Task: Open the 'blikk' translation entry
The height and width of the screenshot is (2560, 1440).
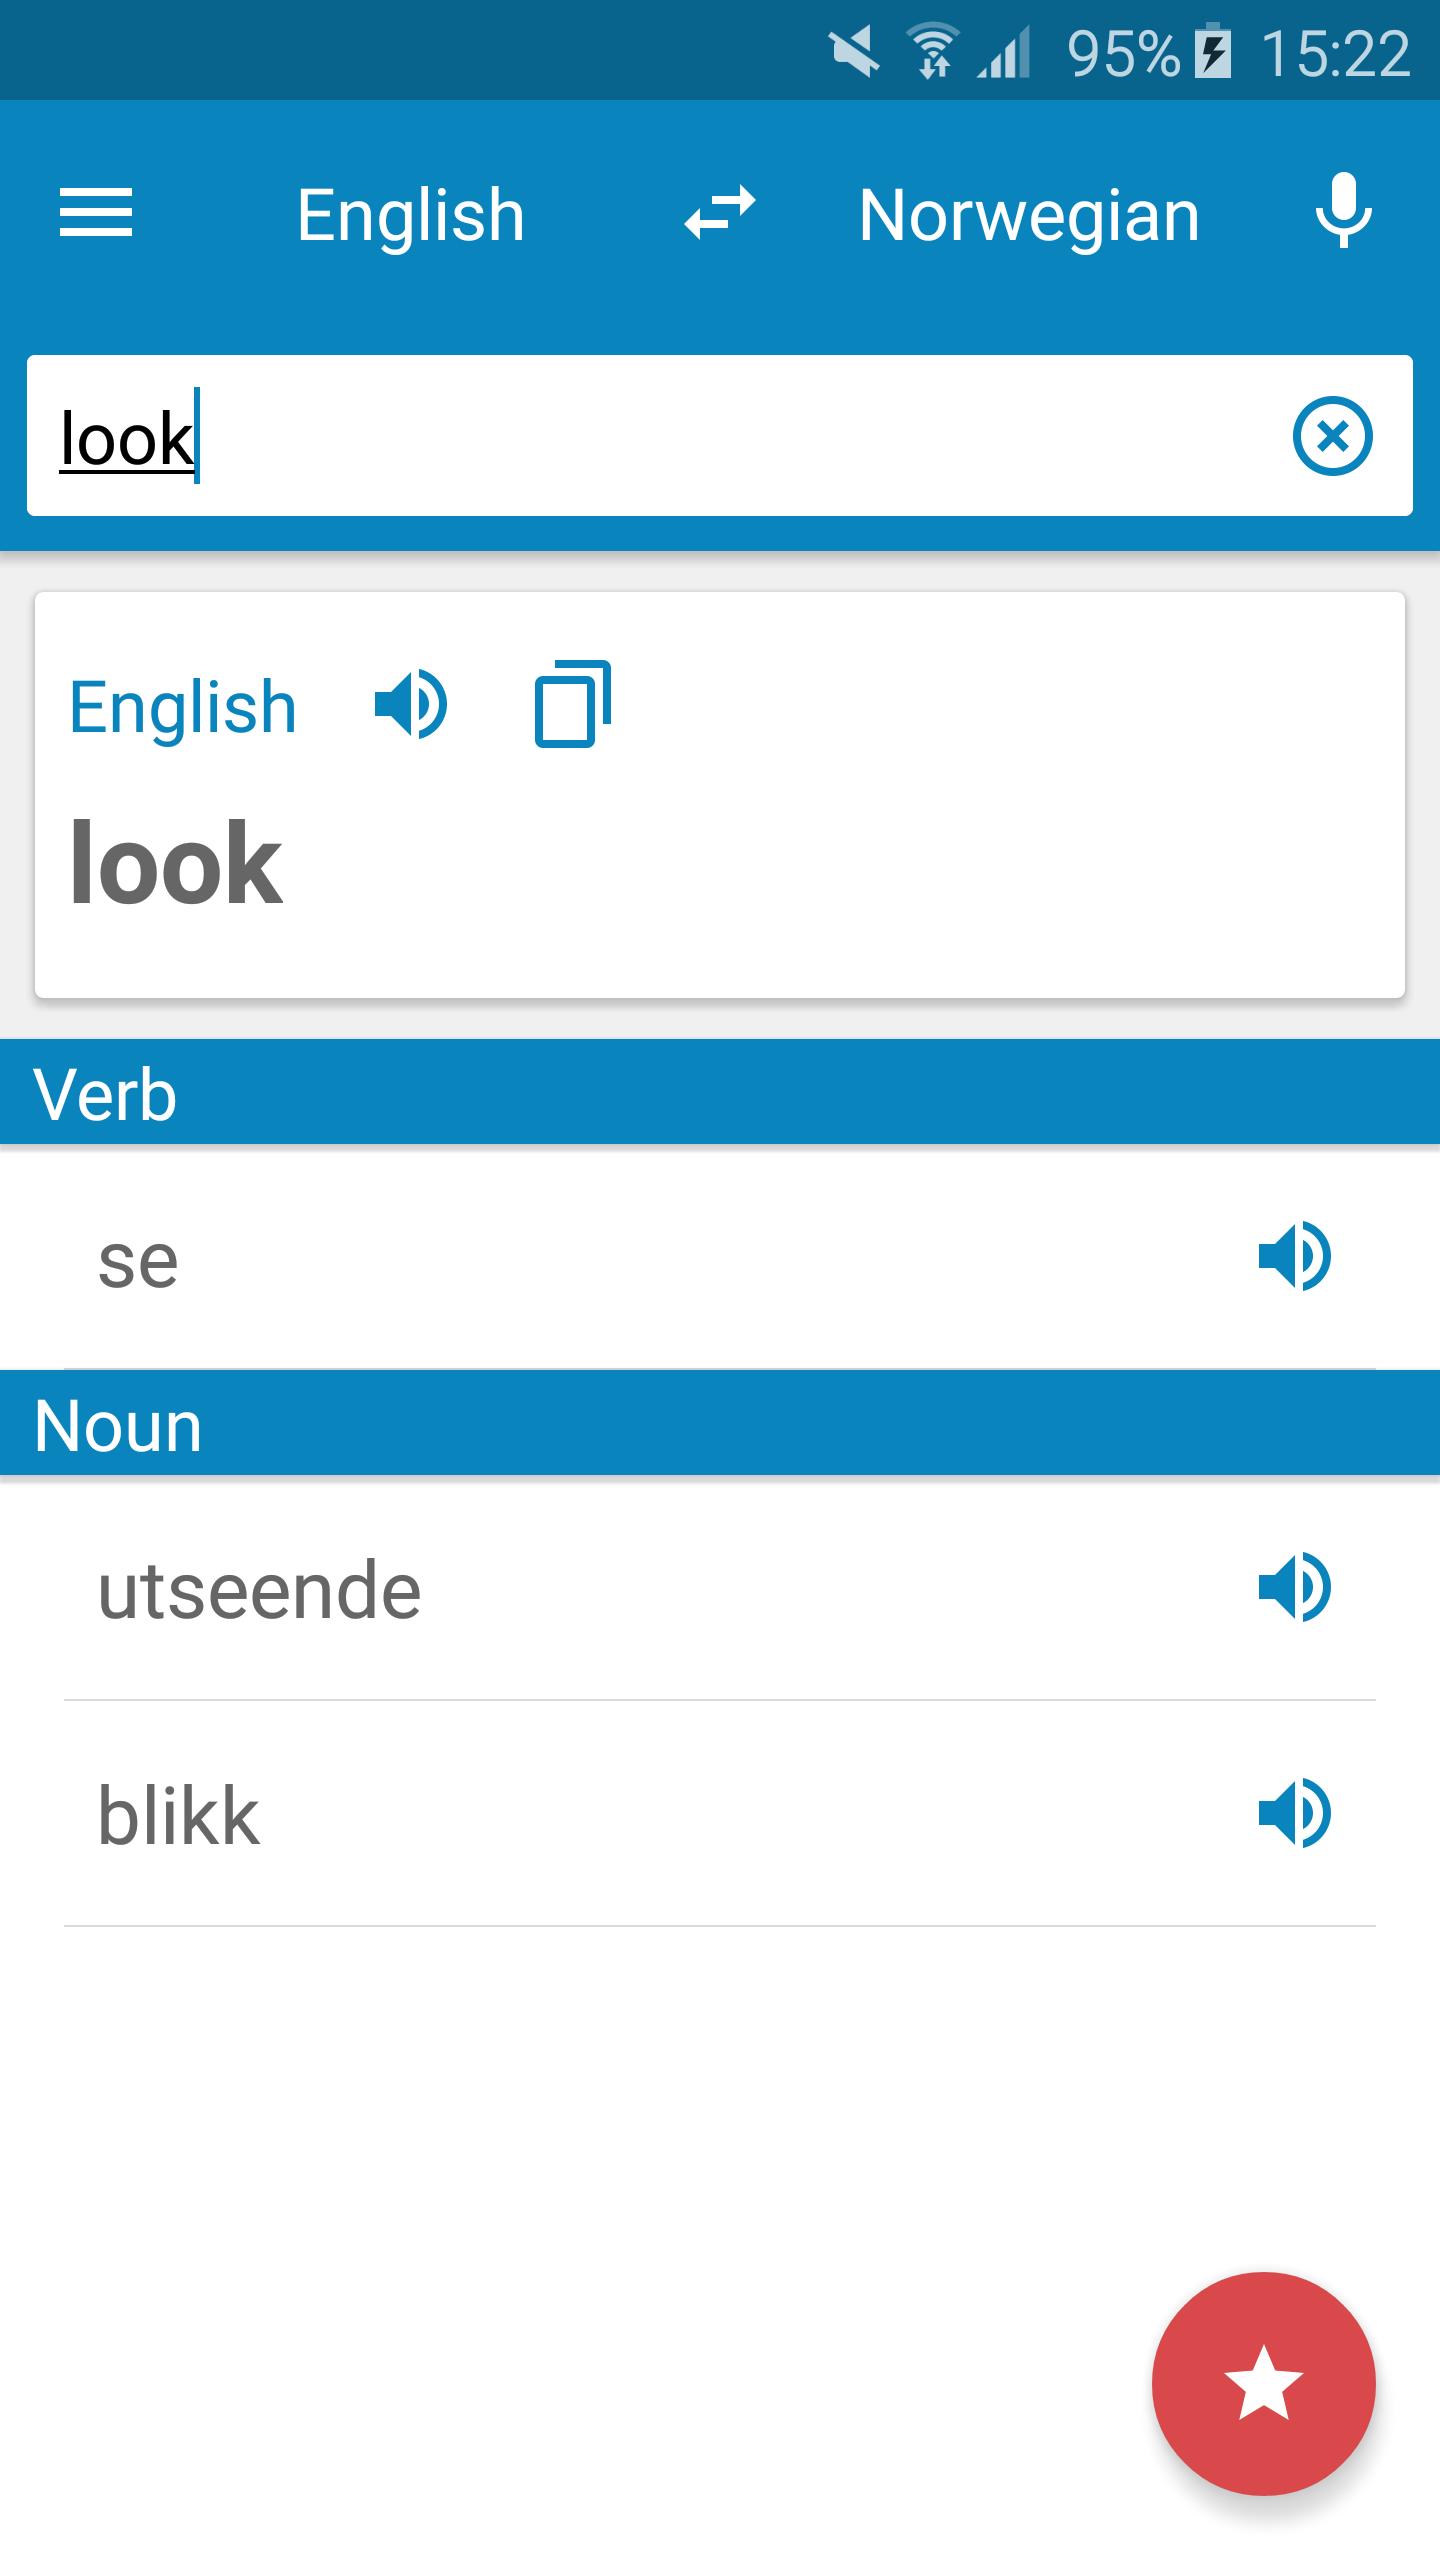Action: click(x=600, y=1815)
